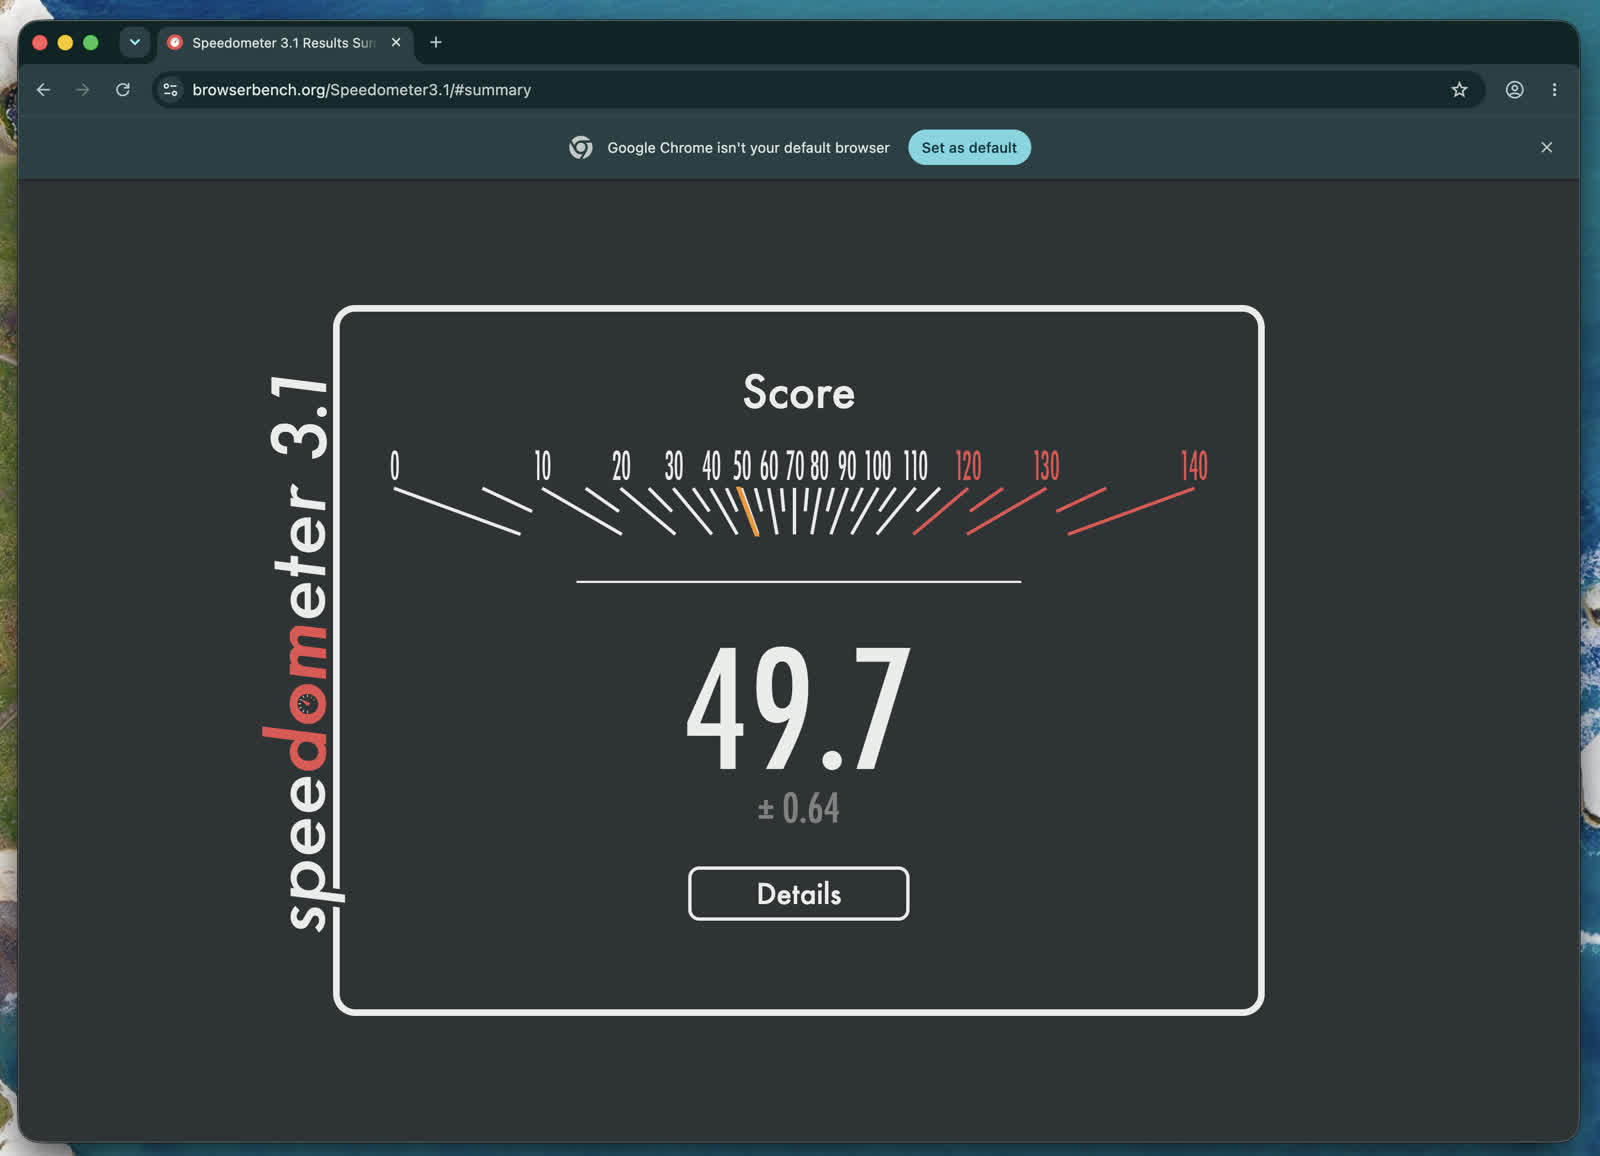Click the 0 label on the gauge
The width and height of the screenshot is (1600, 1156).
[x=395, y=466]
